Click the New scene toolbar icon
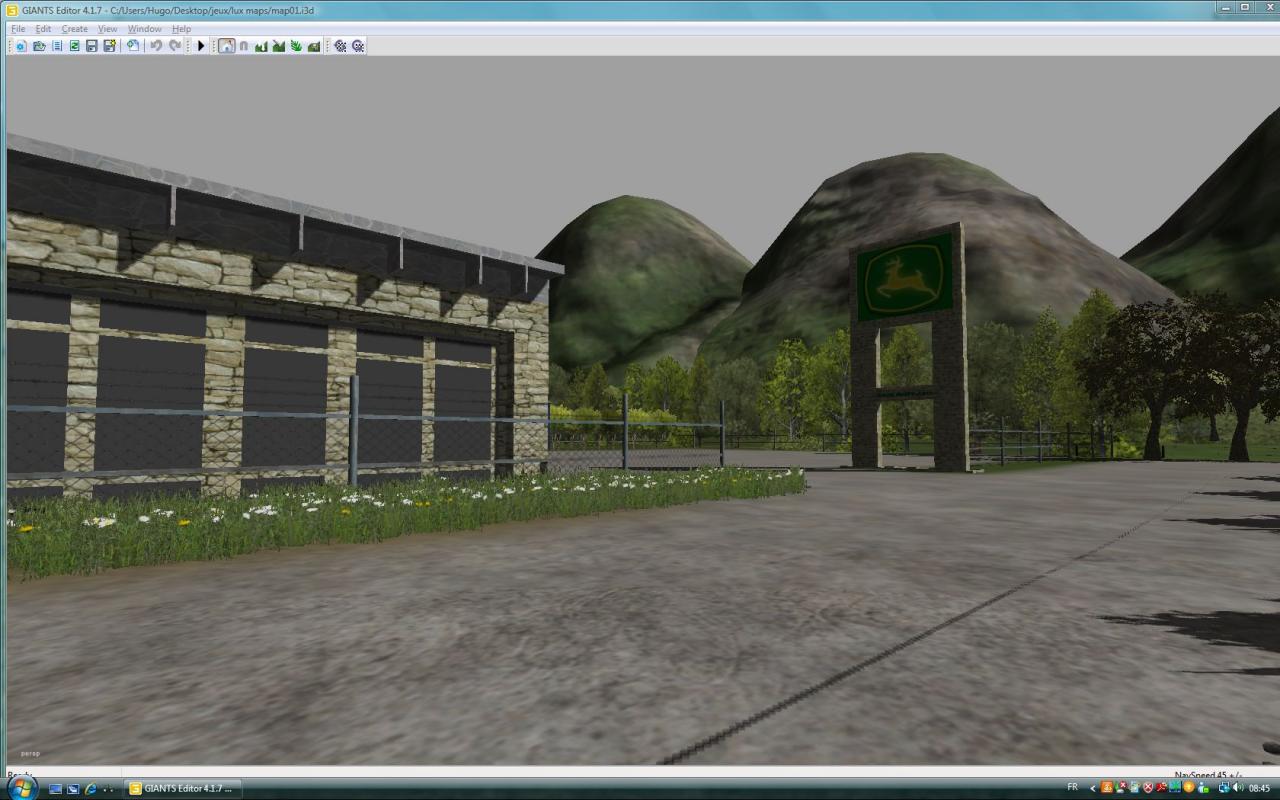Viewport: 1280px width, 800px height. click(x=21, y=46)
